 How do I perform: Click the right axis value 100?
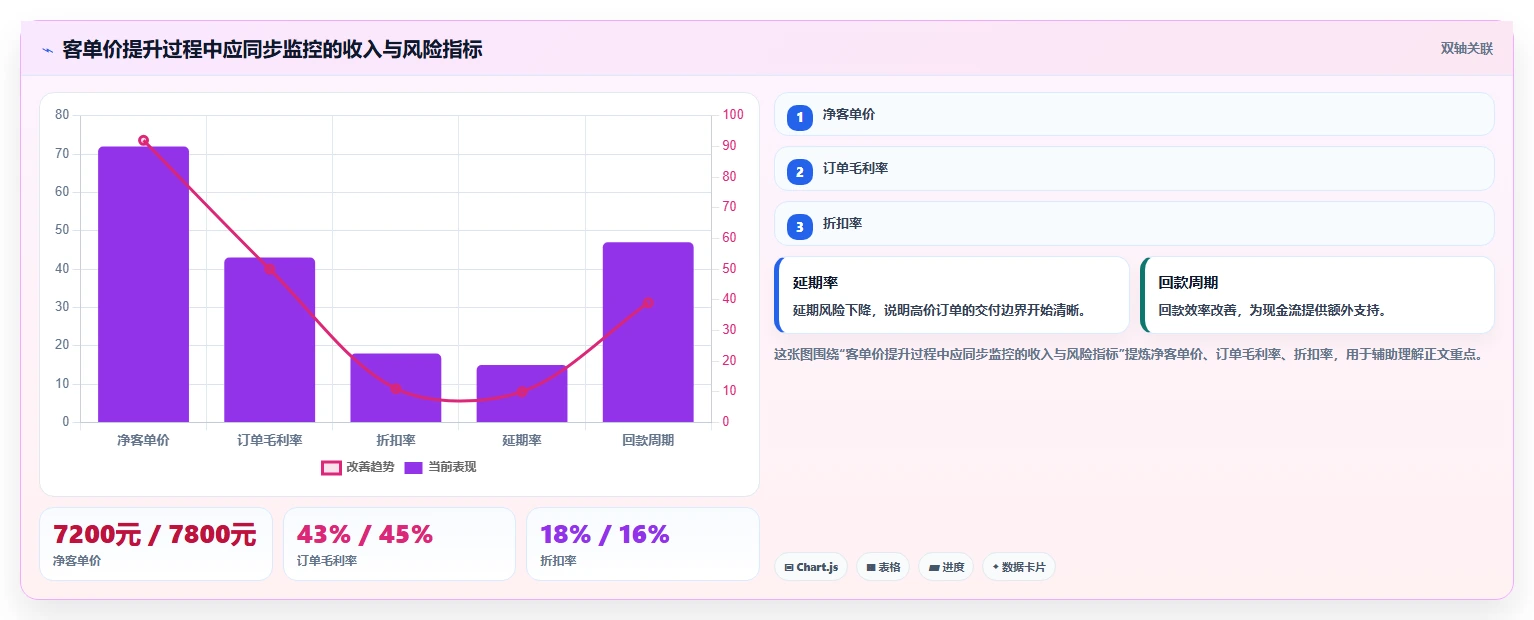pos(733,115)
